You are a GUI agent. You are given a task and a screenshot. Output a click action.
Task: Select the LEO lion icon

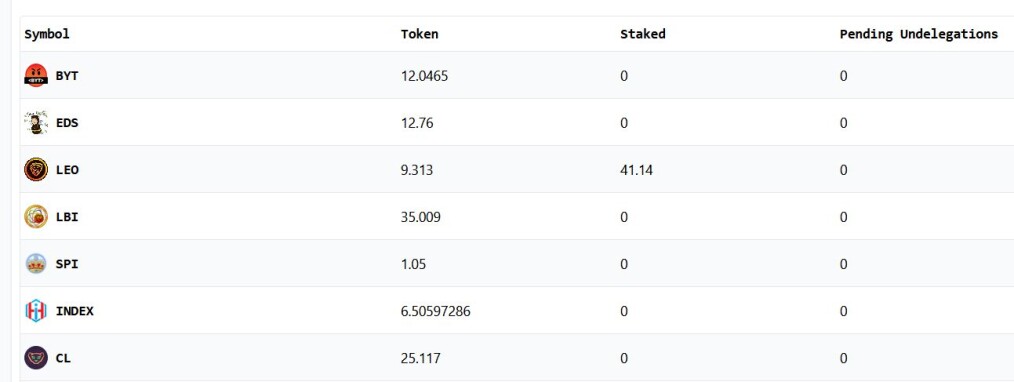click(36, 170)
